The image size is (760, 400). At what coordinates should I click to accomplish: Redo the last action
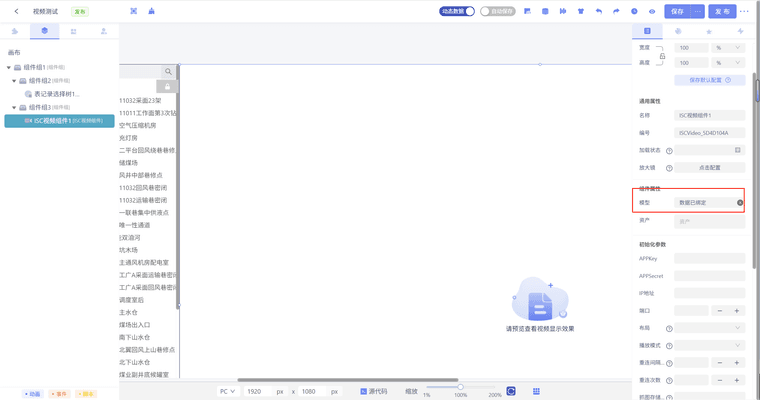pyautogui.click(x=616, y=11)
